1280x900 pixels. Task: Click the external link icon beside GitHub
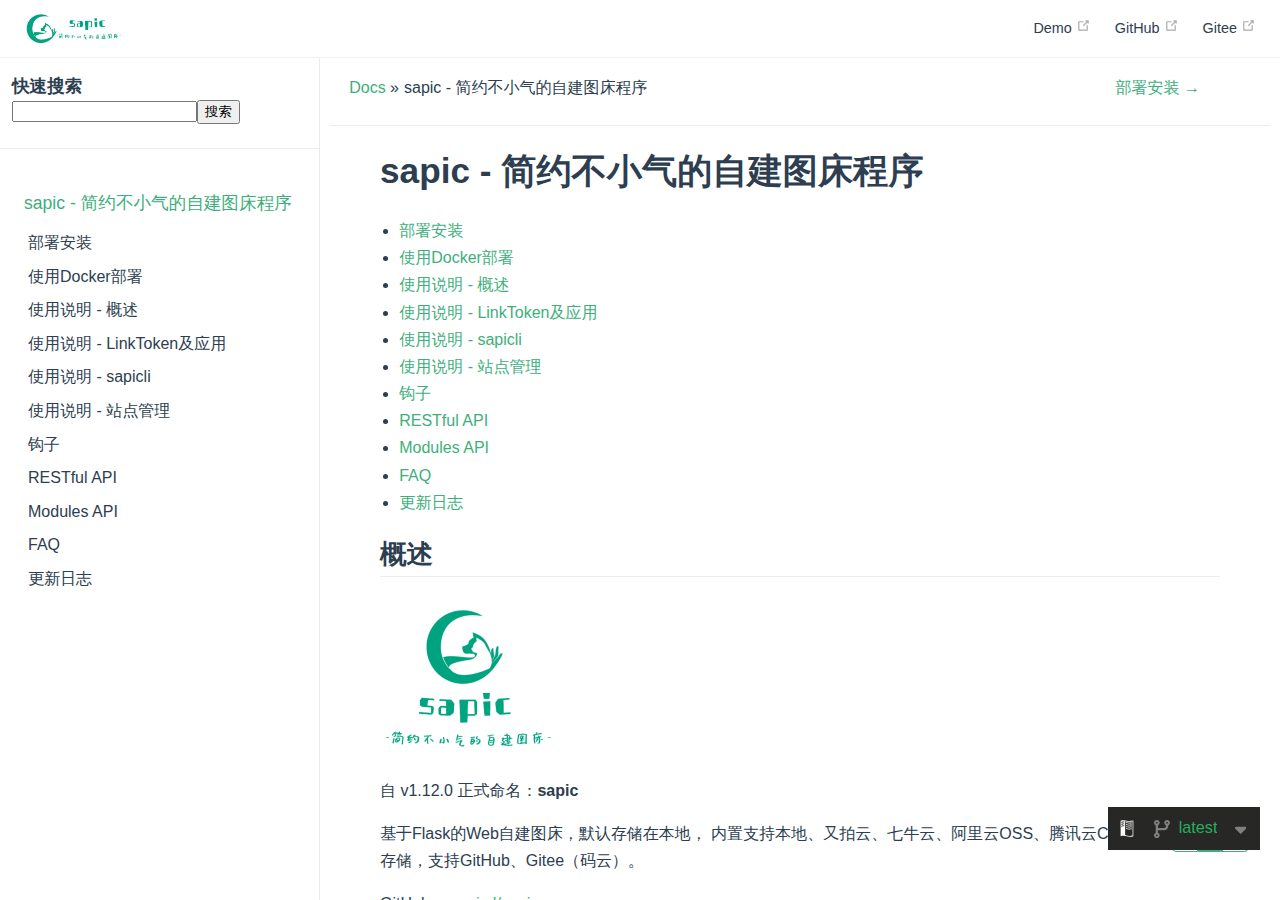1171,26
